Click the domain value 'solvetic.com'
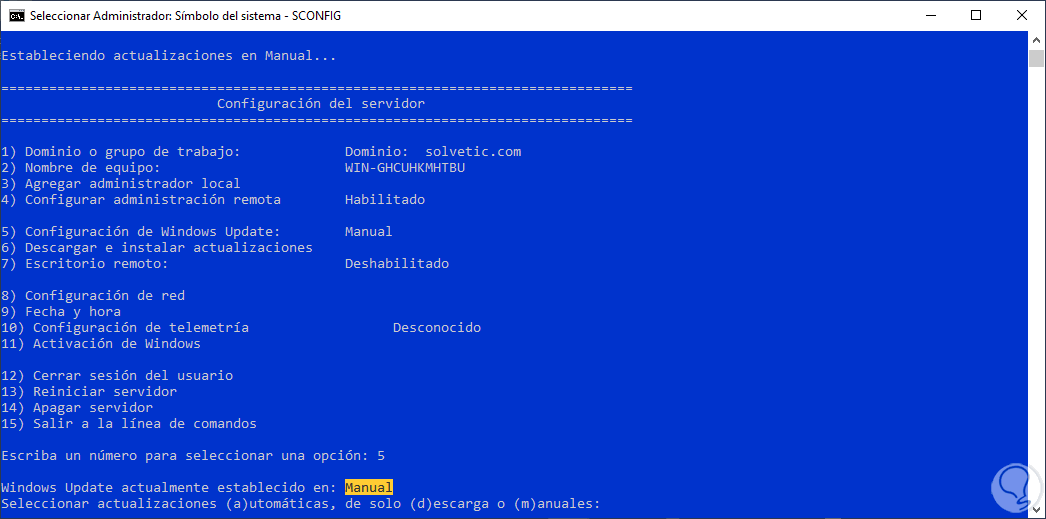The height and width of the screenshot is (519, 1046). click(x=473, y=152)
